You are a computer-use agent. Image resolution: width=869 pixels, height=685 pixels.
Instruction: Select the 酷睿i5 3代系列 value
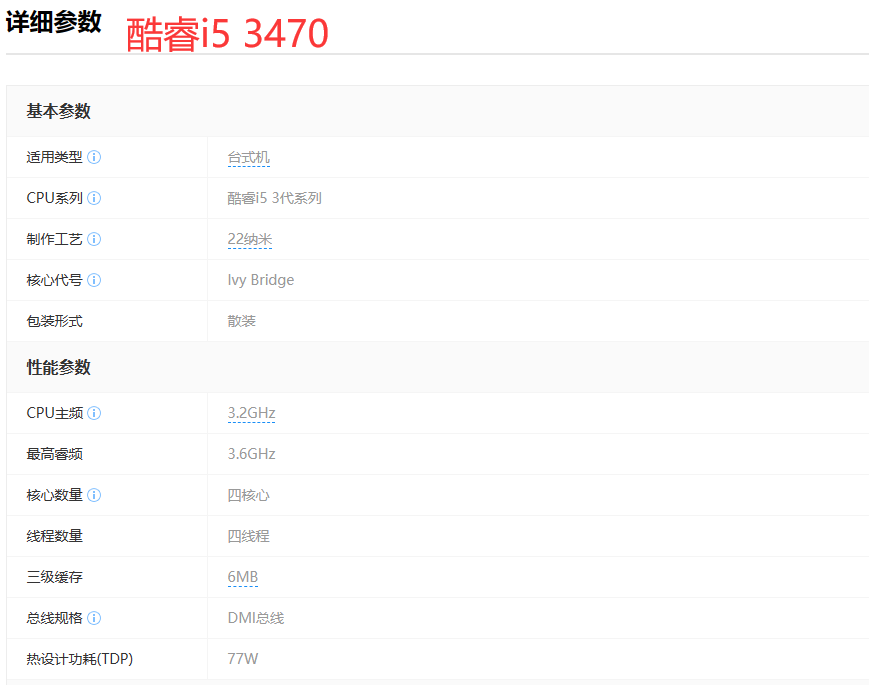(274, 198)
